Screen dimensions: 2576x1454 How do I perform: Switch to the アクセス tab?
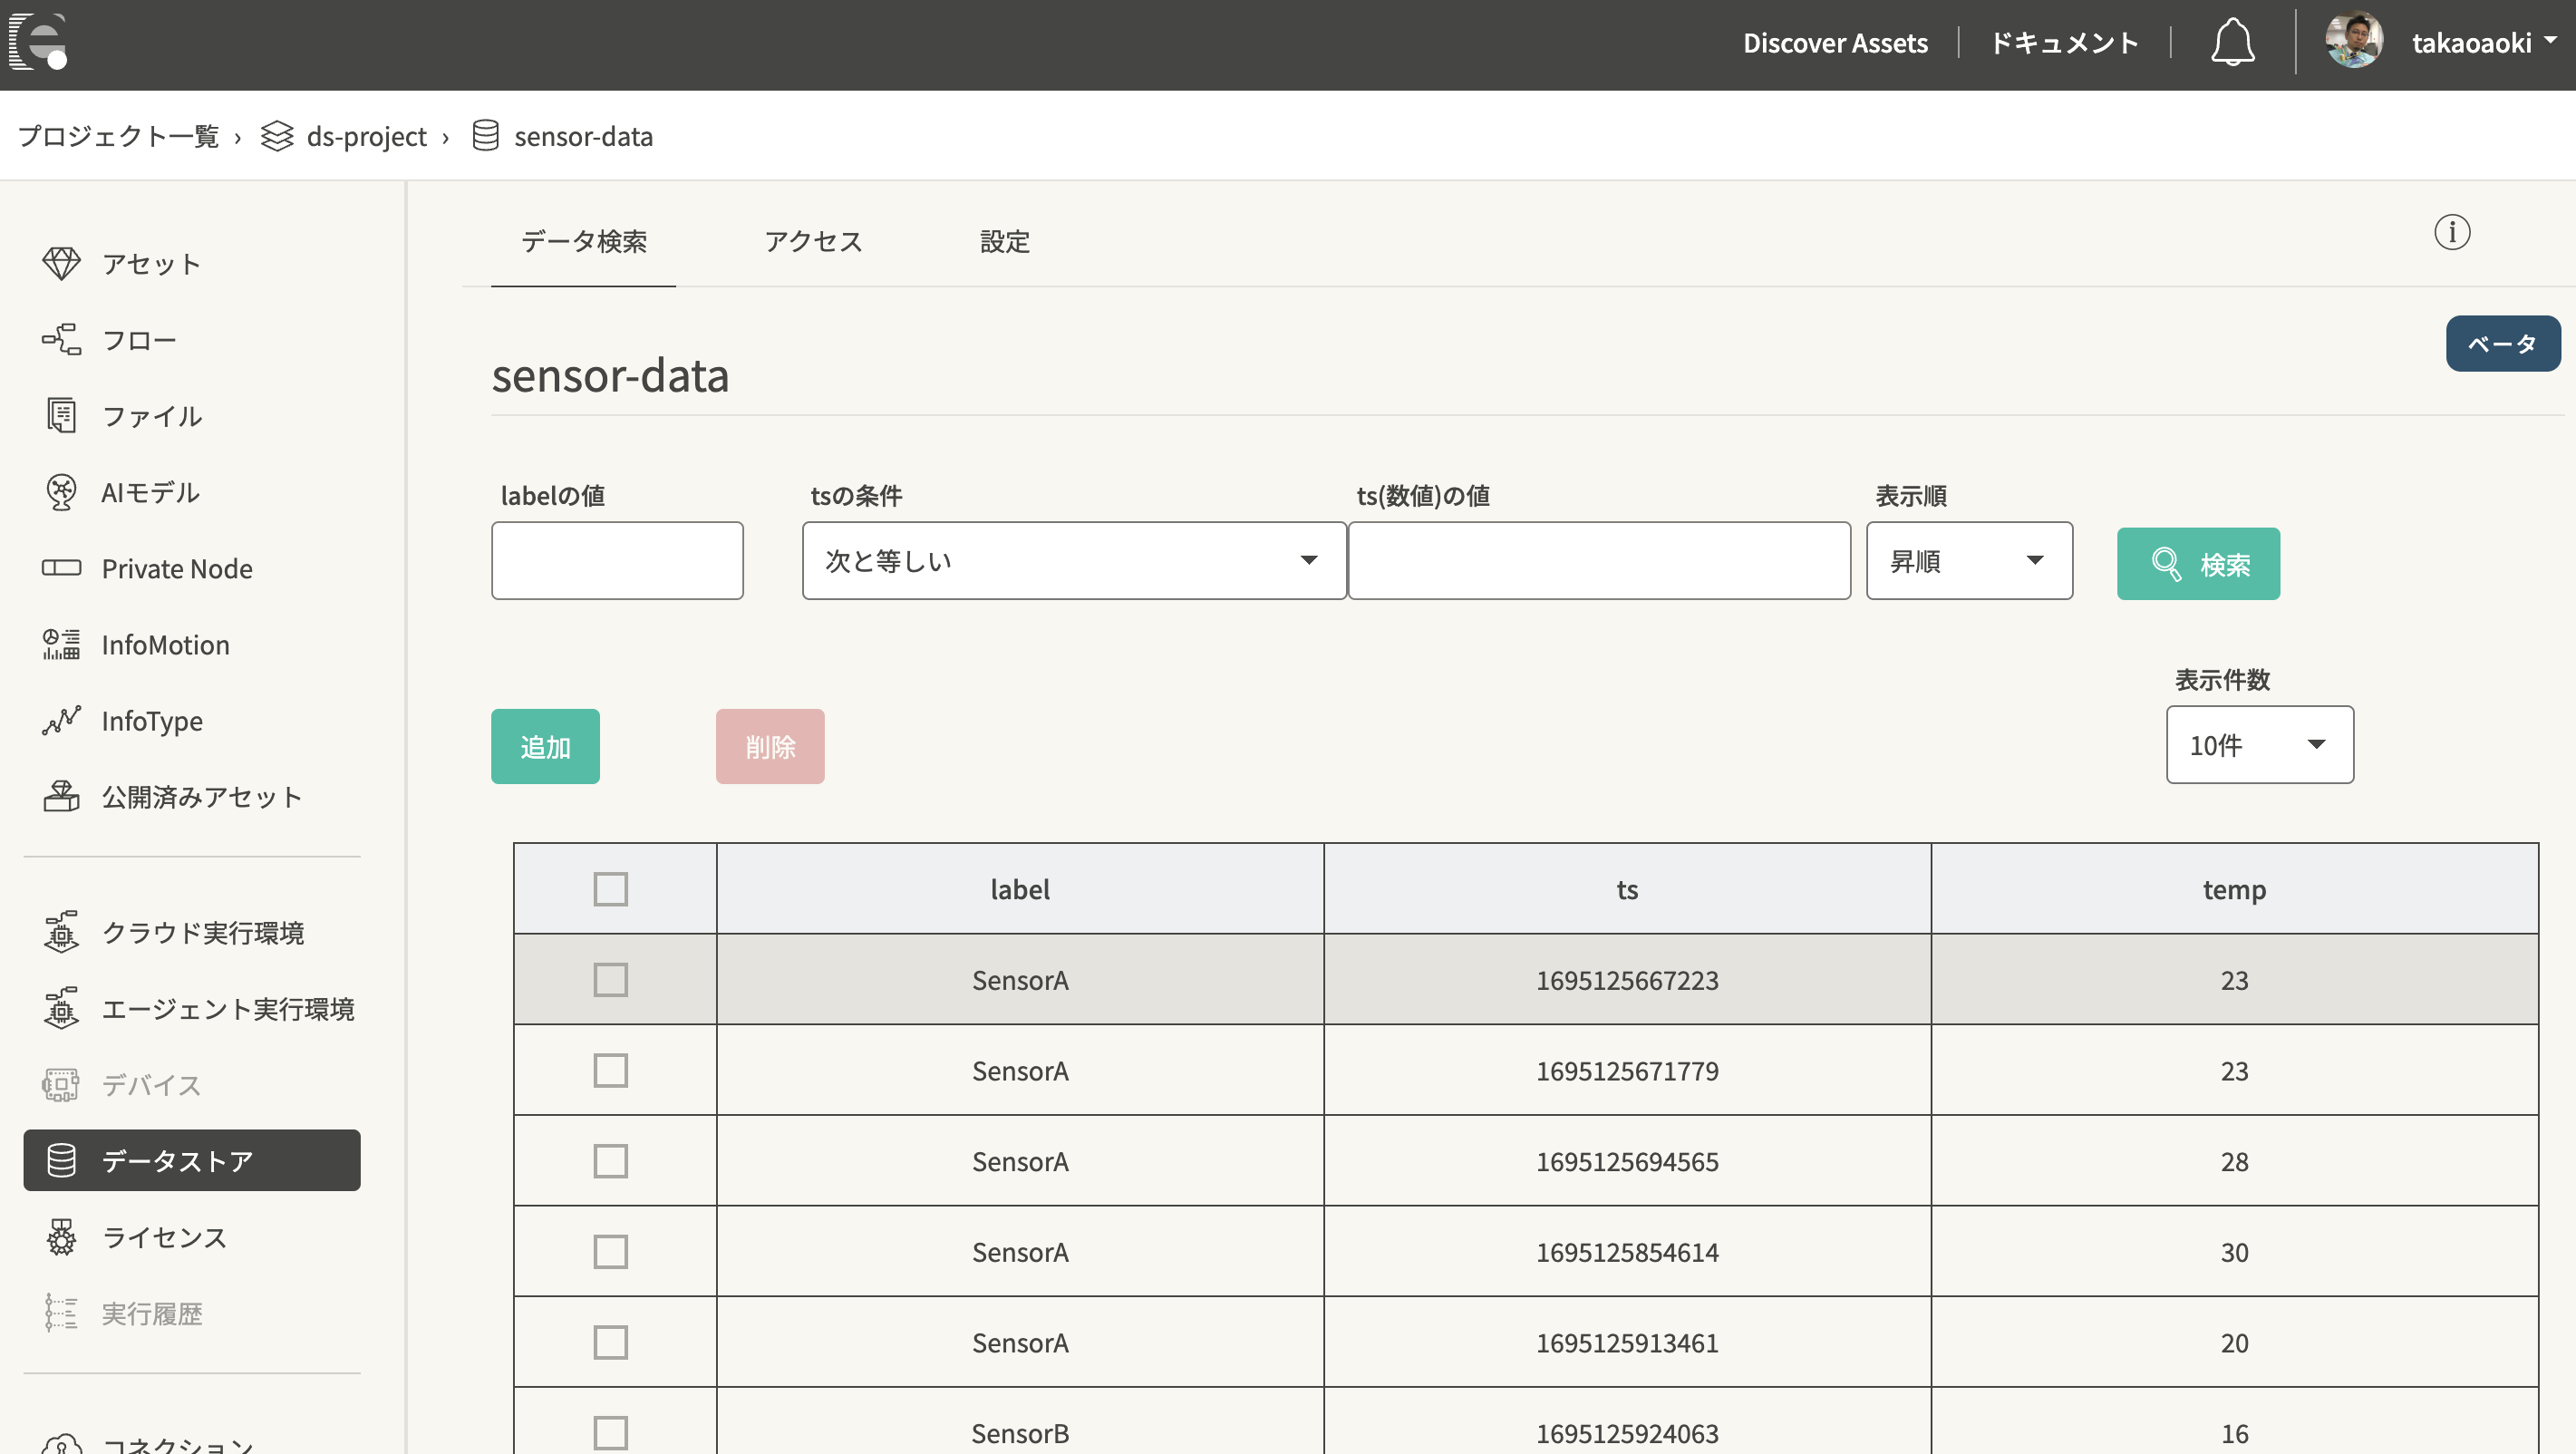tap(813, 241)
